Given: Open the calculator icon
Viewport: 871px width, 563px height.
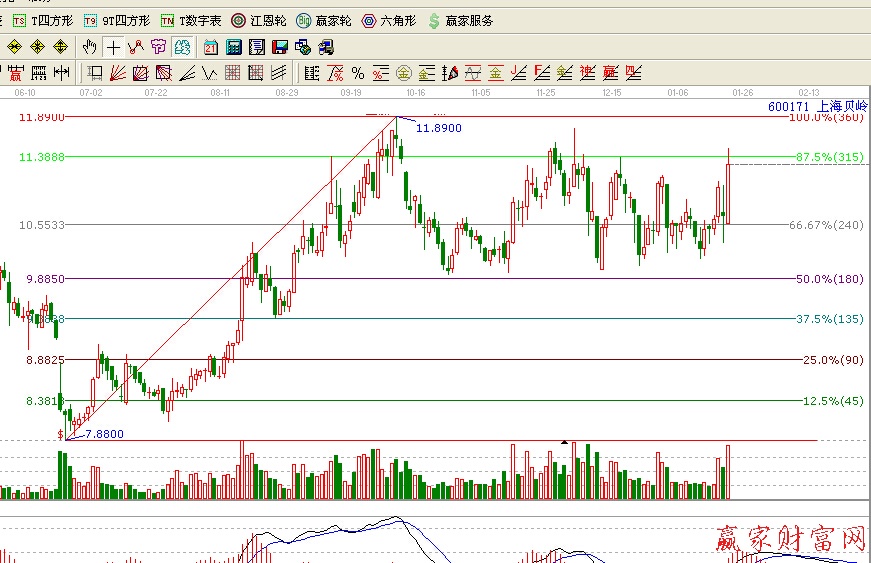Looking at the screenshot, I should 234,47.
